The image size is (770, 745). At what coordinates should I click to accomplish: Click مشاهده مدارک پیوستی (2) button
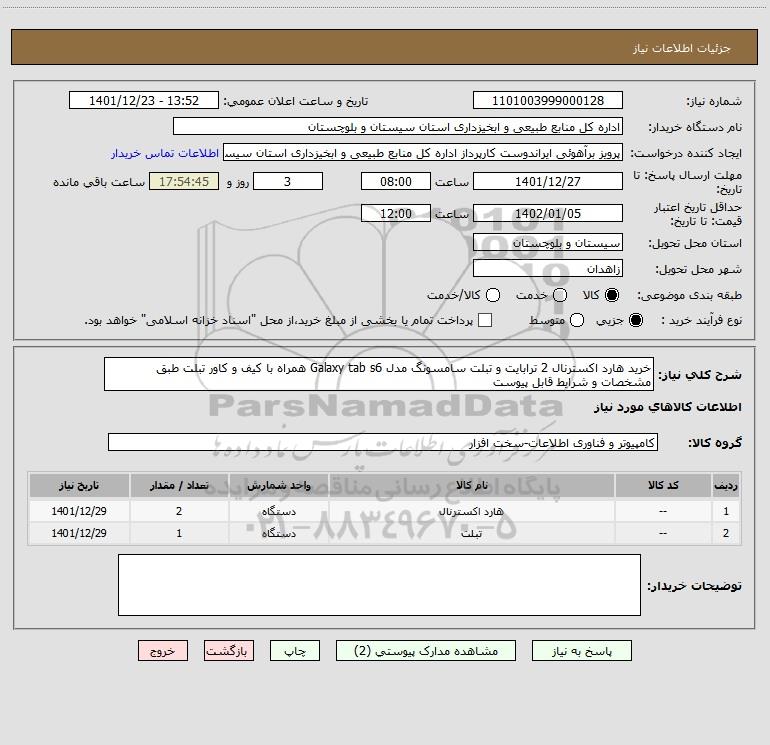pyautogui.click(x=426, y=651)
